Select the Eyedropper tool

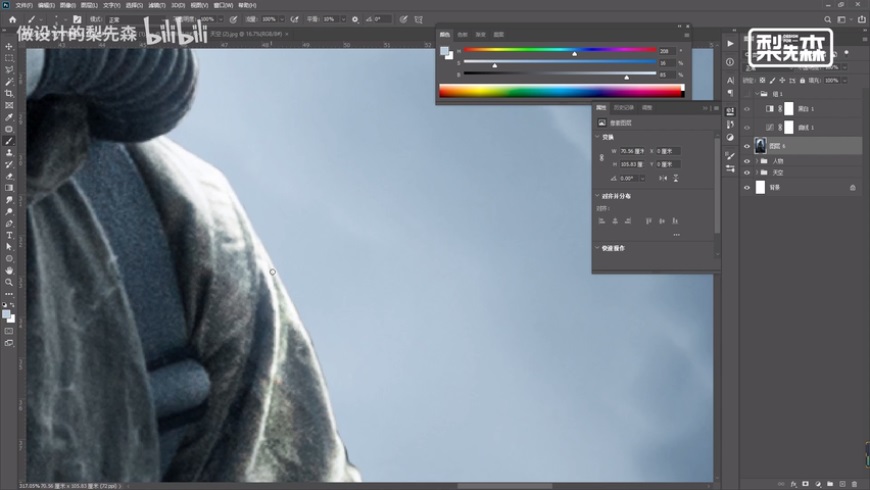point(9,117)
